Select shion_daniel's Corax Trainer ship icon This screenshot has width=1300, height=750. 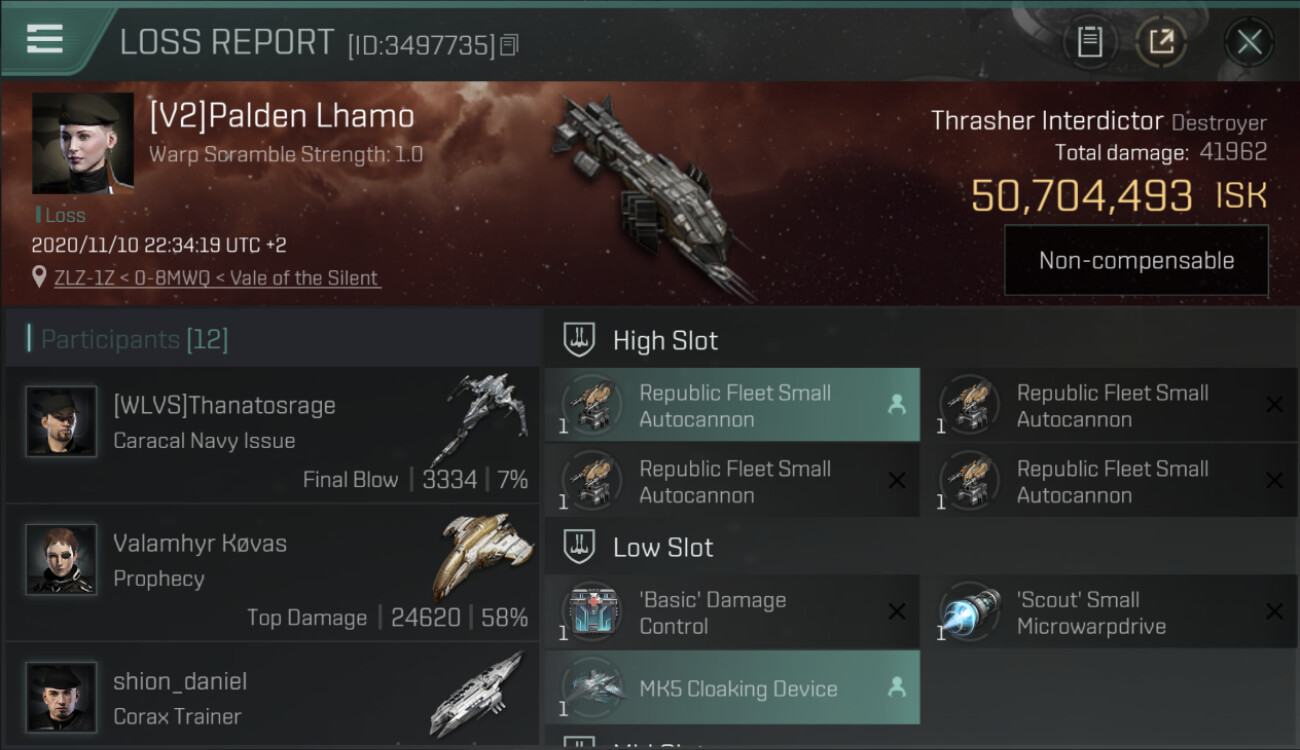(x=477, y=693)
